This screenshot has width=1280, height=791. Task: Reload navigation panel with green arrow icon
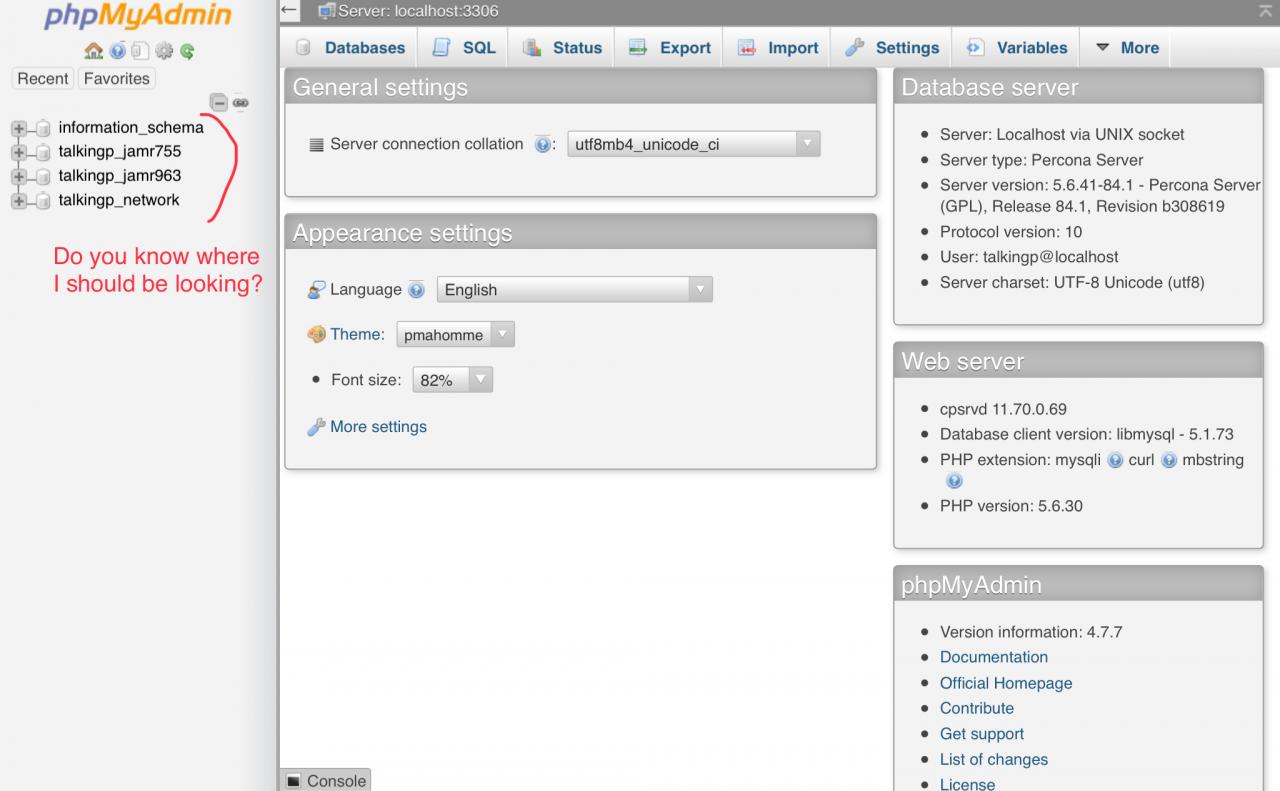(187, 51)
